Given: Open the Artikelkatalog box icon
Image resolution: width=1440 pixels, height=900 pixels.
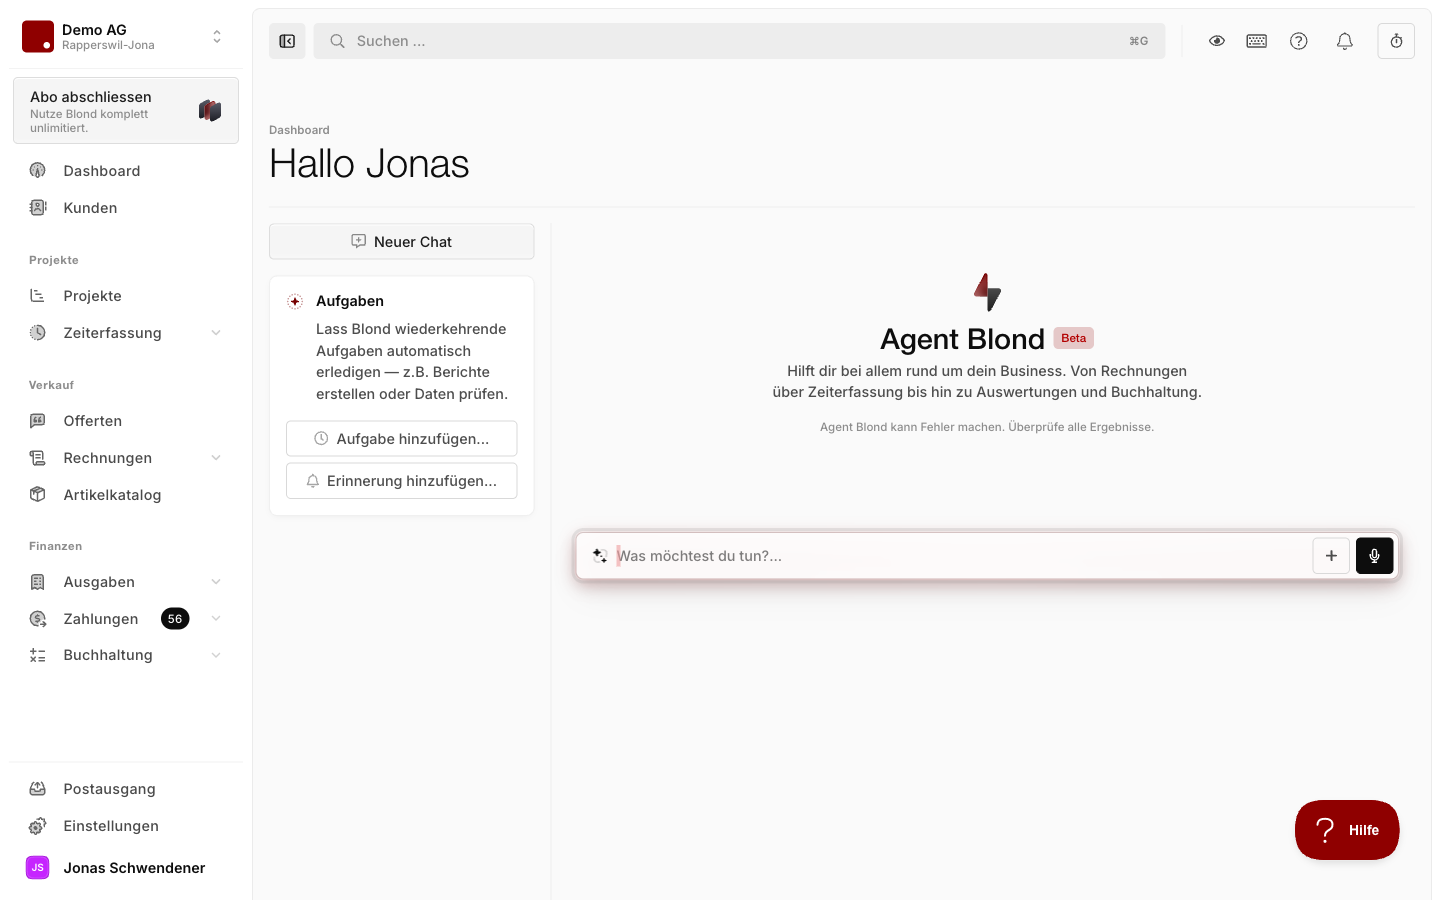Looking at the screenshot, I should [38, 495].
